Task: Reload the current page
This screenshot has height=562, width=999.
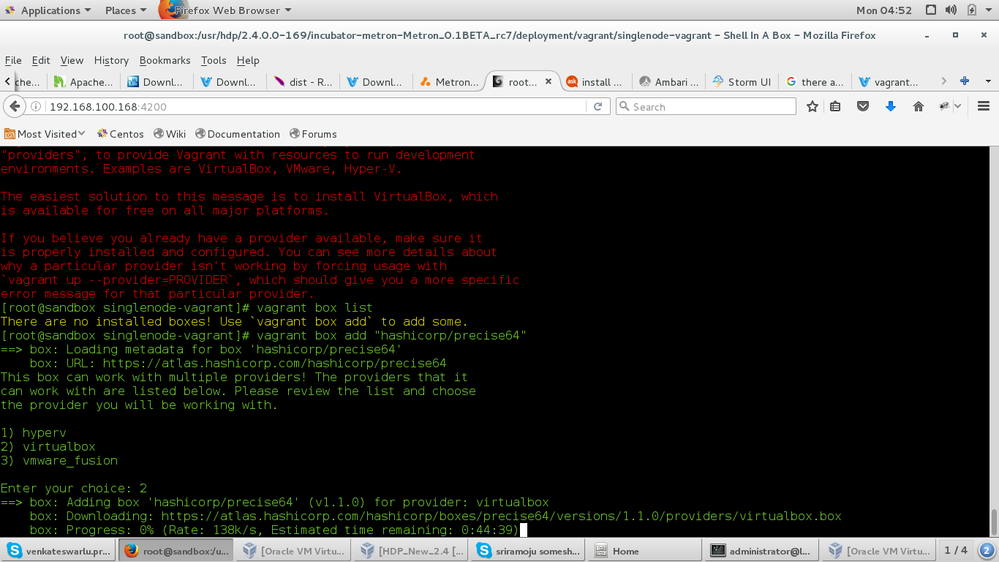Action: pos(598,106)
